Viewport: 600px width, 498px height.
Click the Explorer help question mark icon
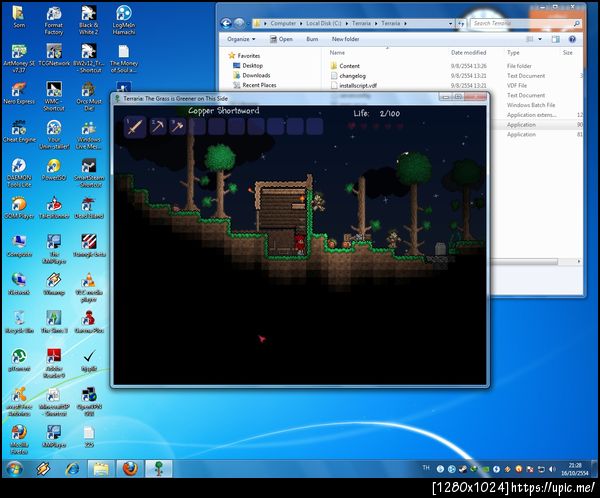pos(572,39)
